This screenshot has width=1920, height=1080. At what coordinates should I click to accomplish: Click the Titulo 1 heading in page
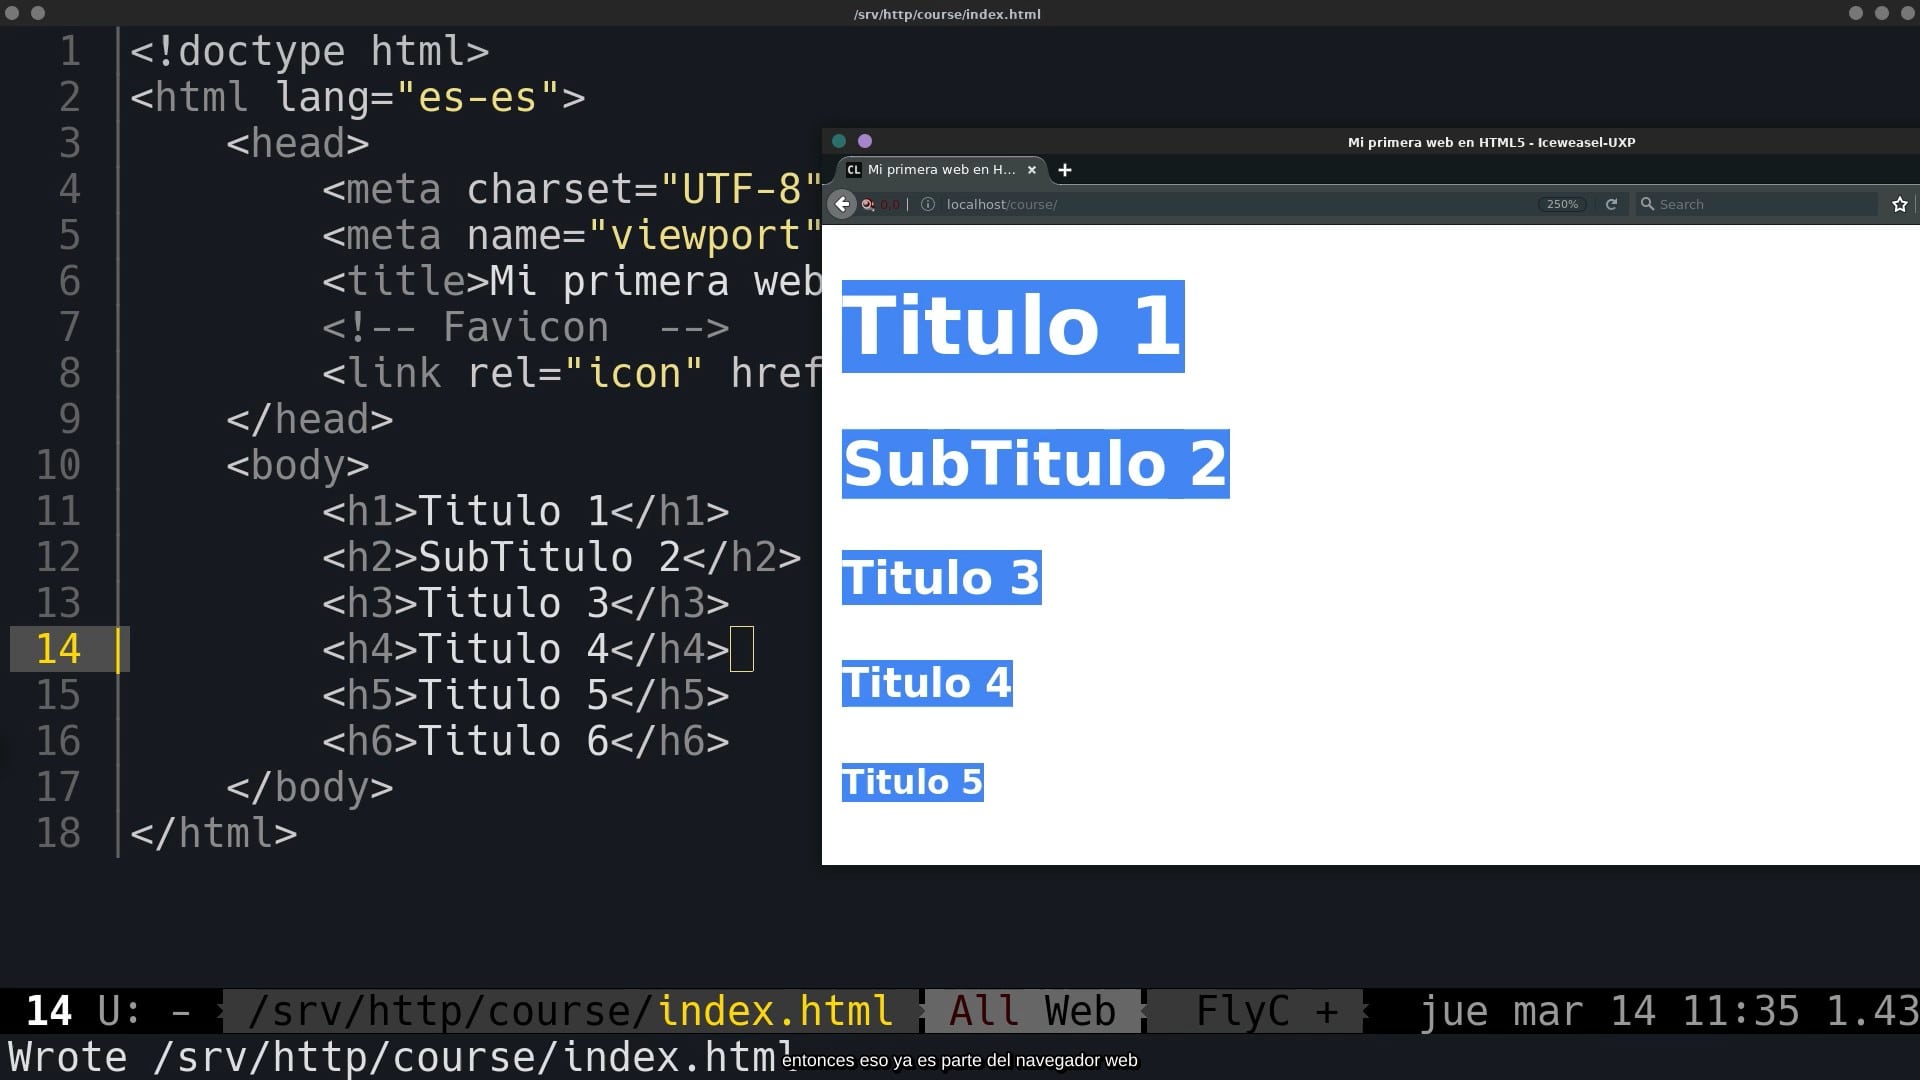(1012, 326)
